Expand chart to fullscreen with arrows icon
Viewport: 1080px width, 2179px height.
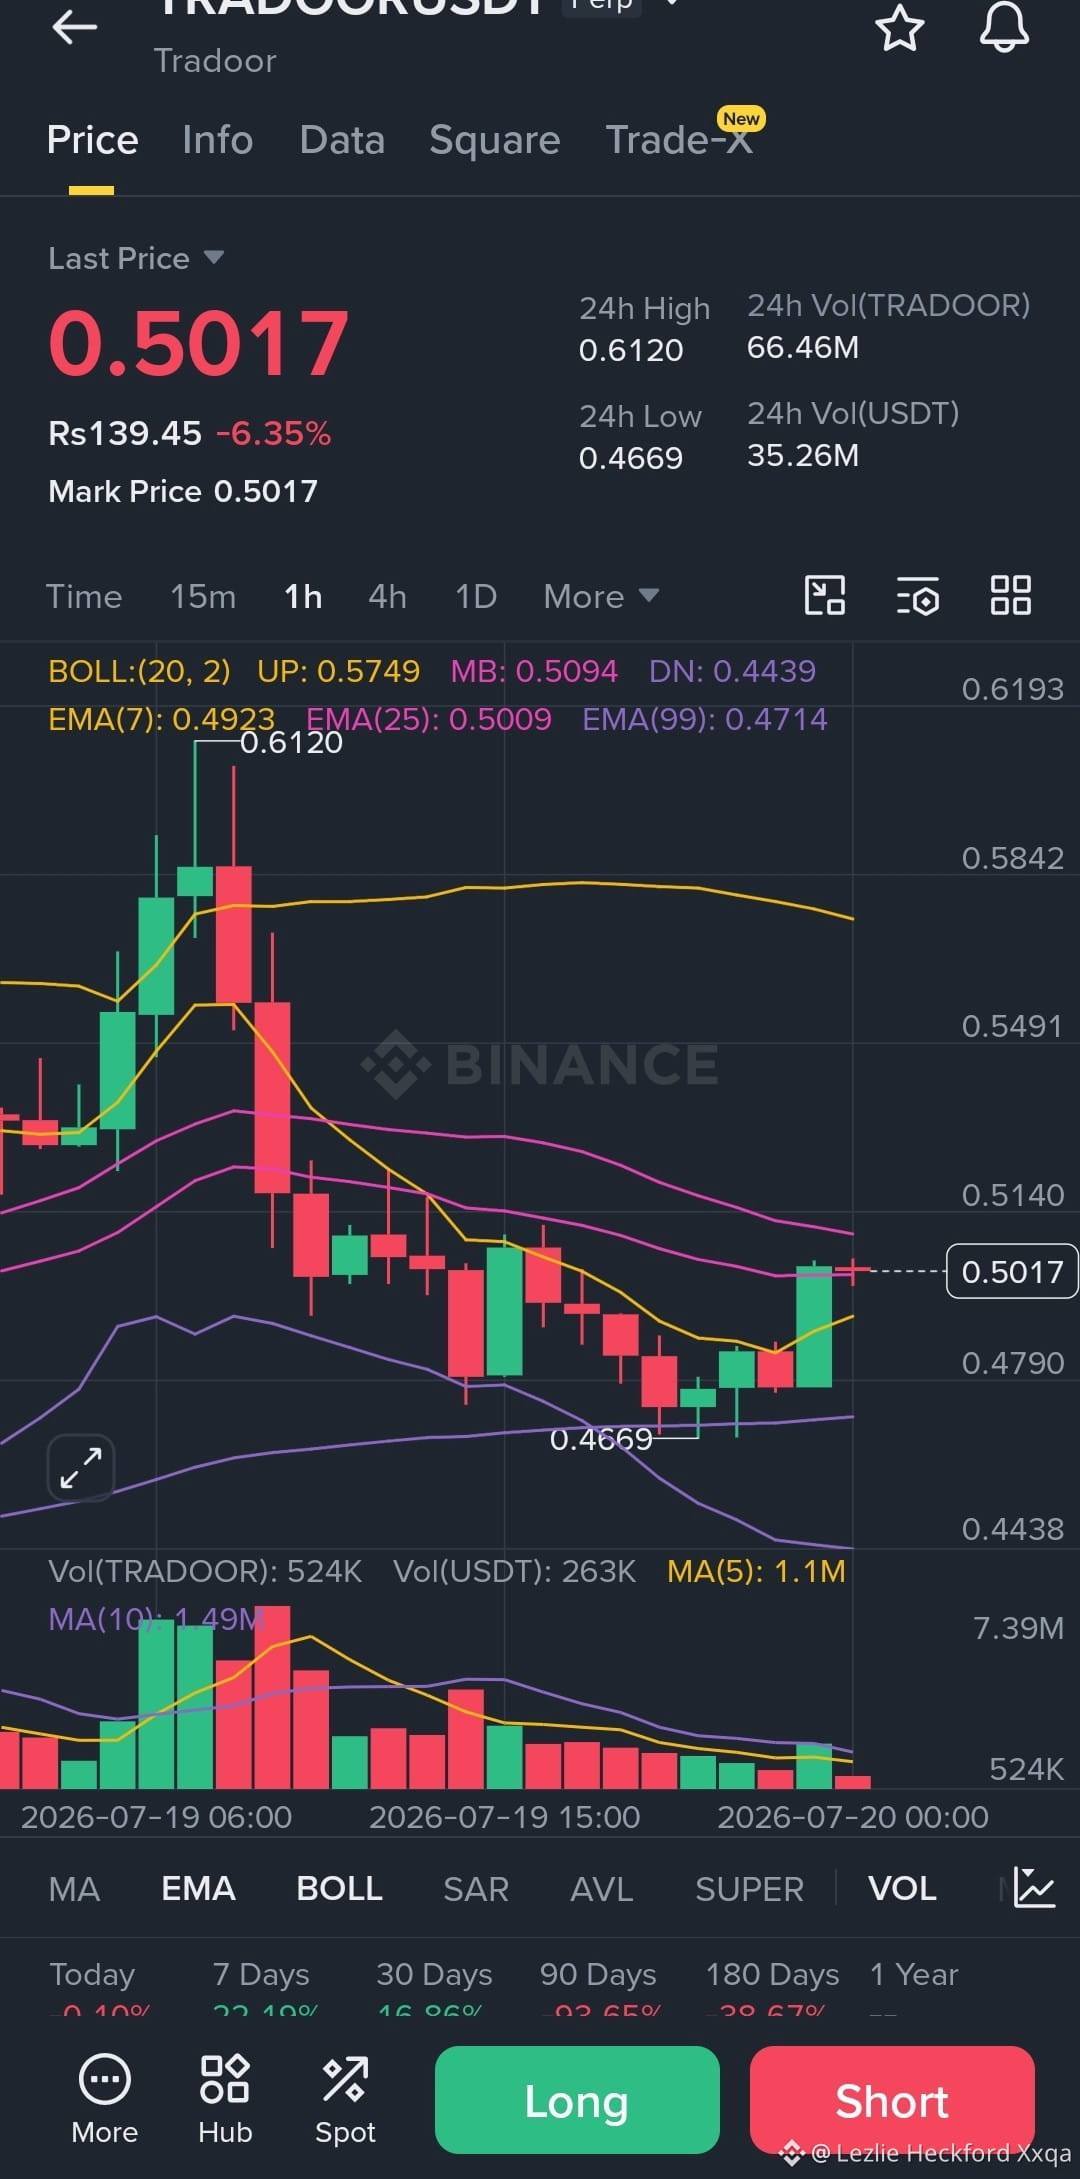point(81,1468)
